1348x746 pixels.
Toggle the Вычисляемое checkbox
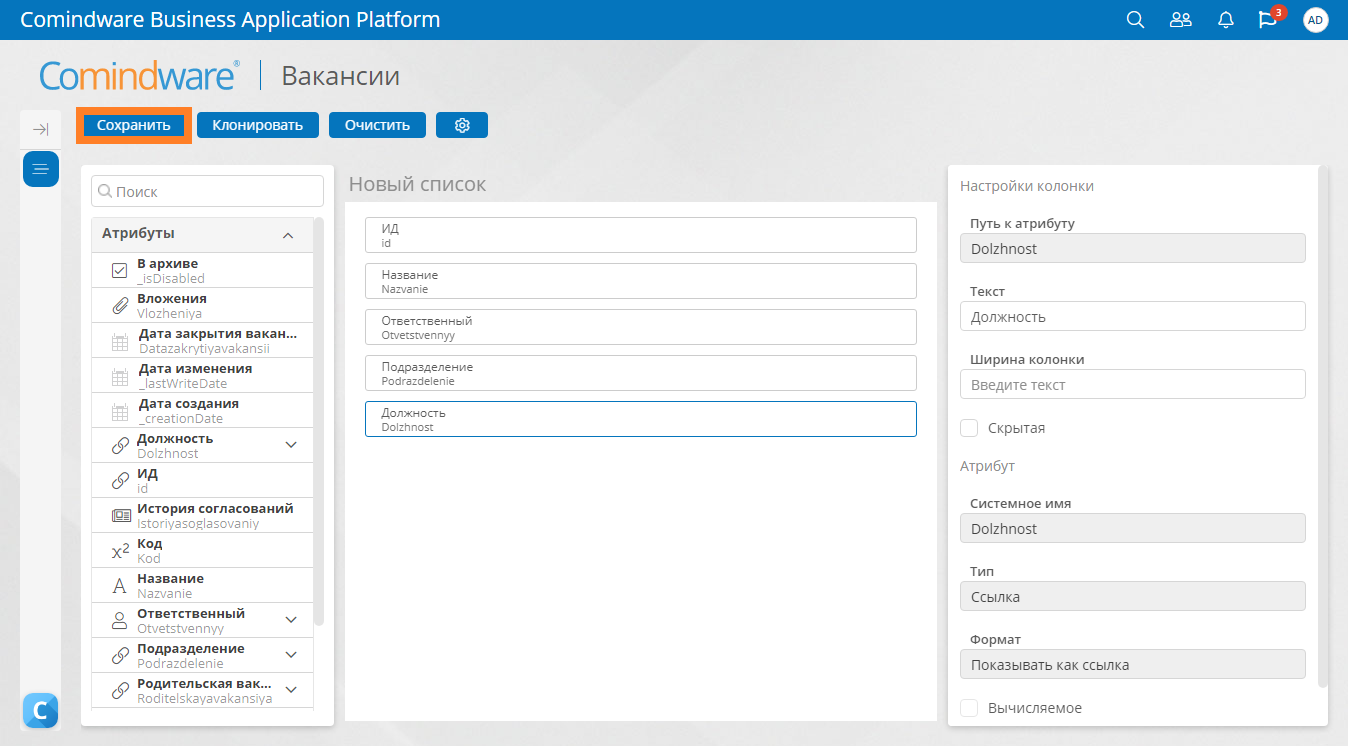click(x=969, y=708)
